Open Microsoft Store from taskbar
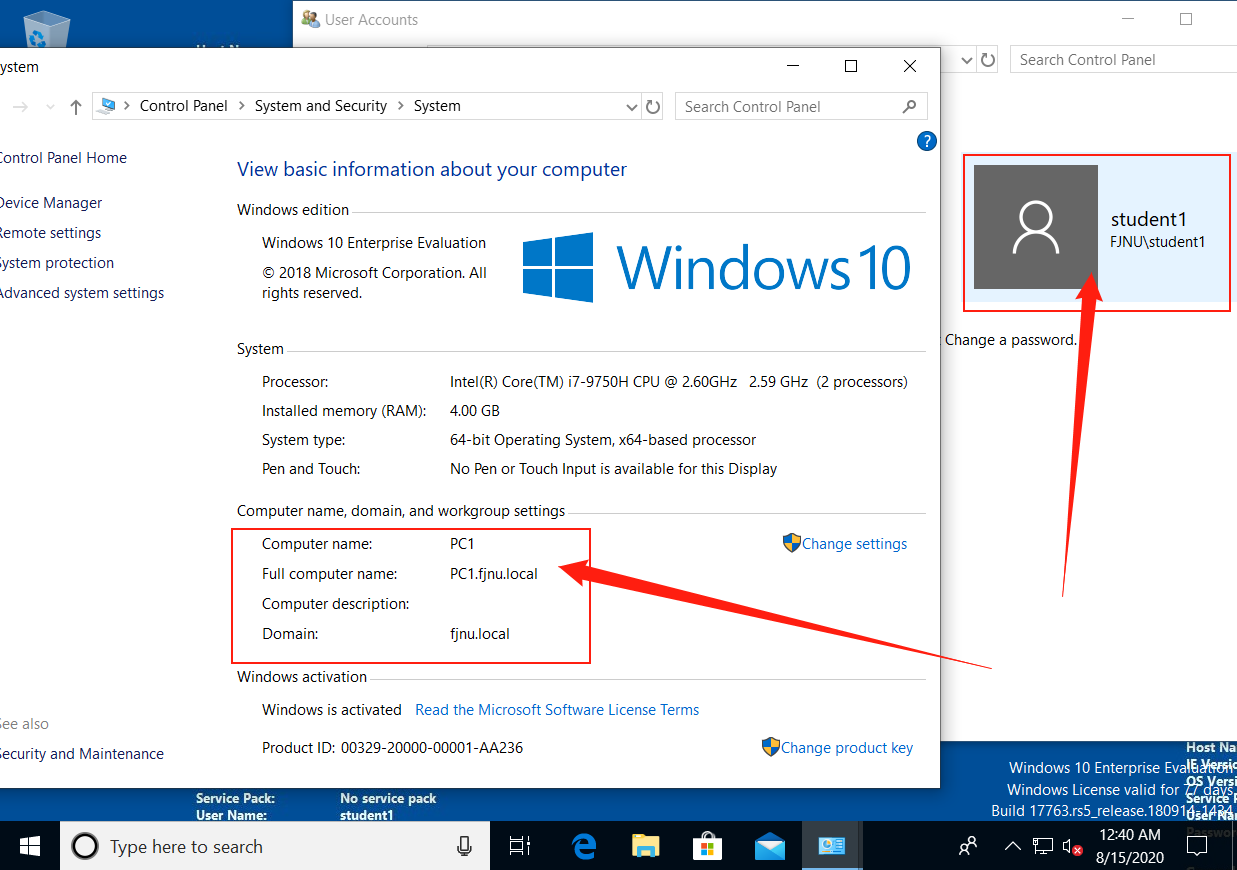 tap(708, 846)
